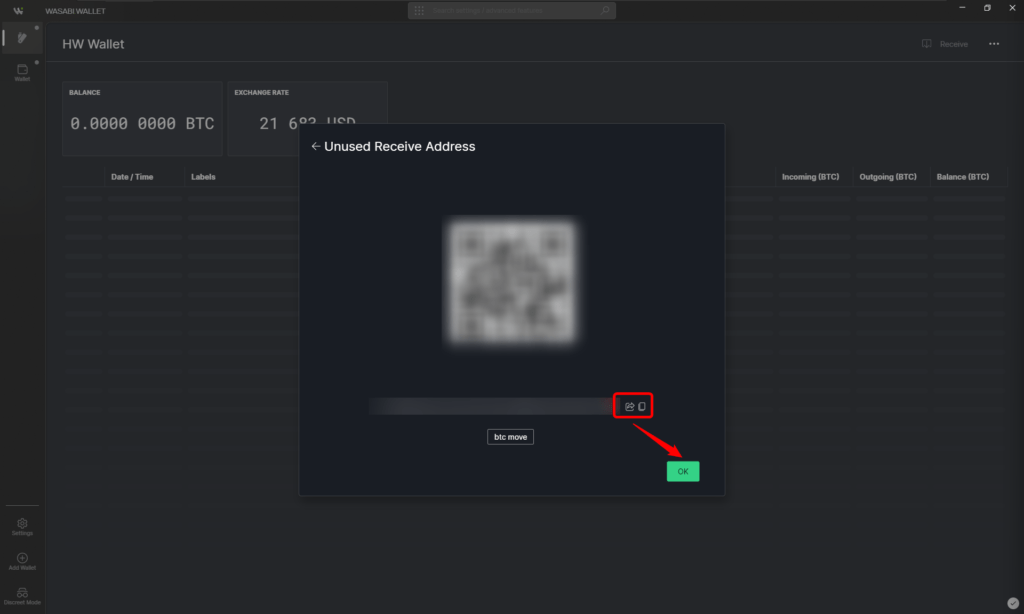
Task: Click the Labels column header
Action: click(x=203, y=177)
